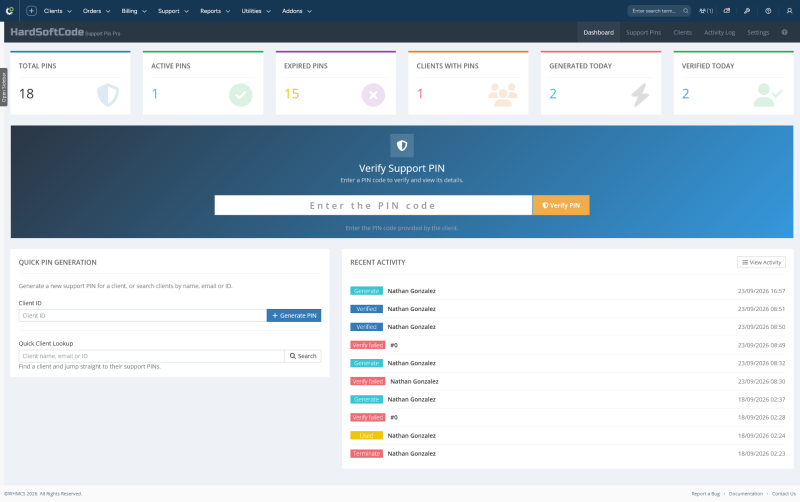Image resolution: width=800 pixels, height=502 pixels.
Task: Click Nathan Gonzalez in the 08:30 Verify failed row
Action: (x=414, y=382)
